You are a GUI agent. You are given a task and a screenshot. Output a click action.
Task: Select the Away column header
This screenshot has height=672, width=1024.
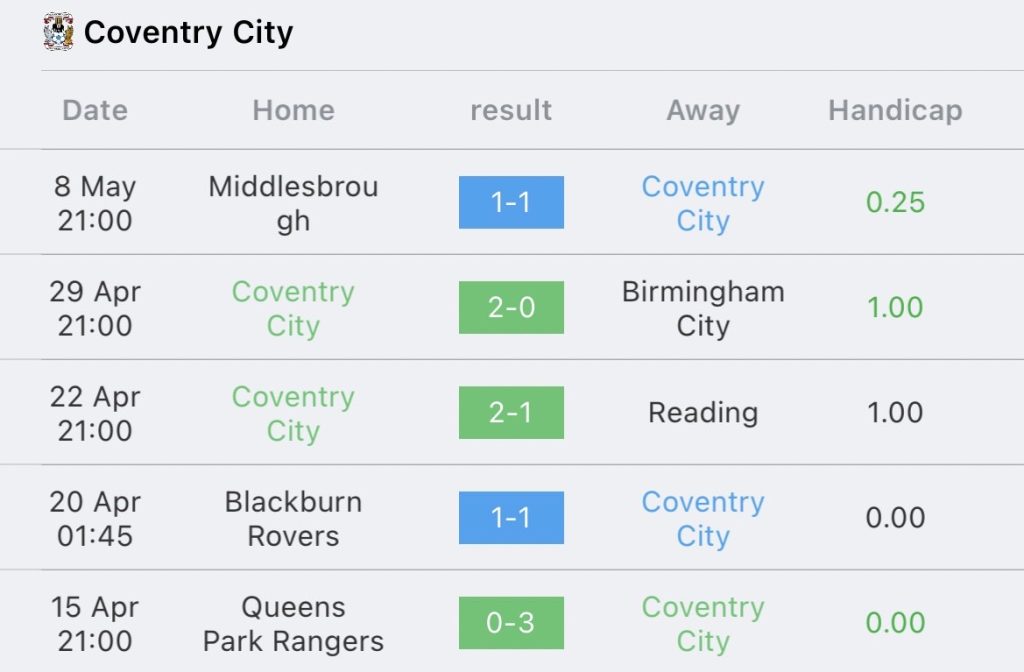coord(703,110)
